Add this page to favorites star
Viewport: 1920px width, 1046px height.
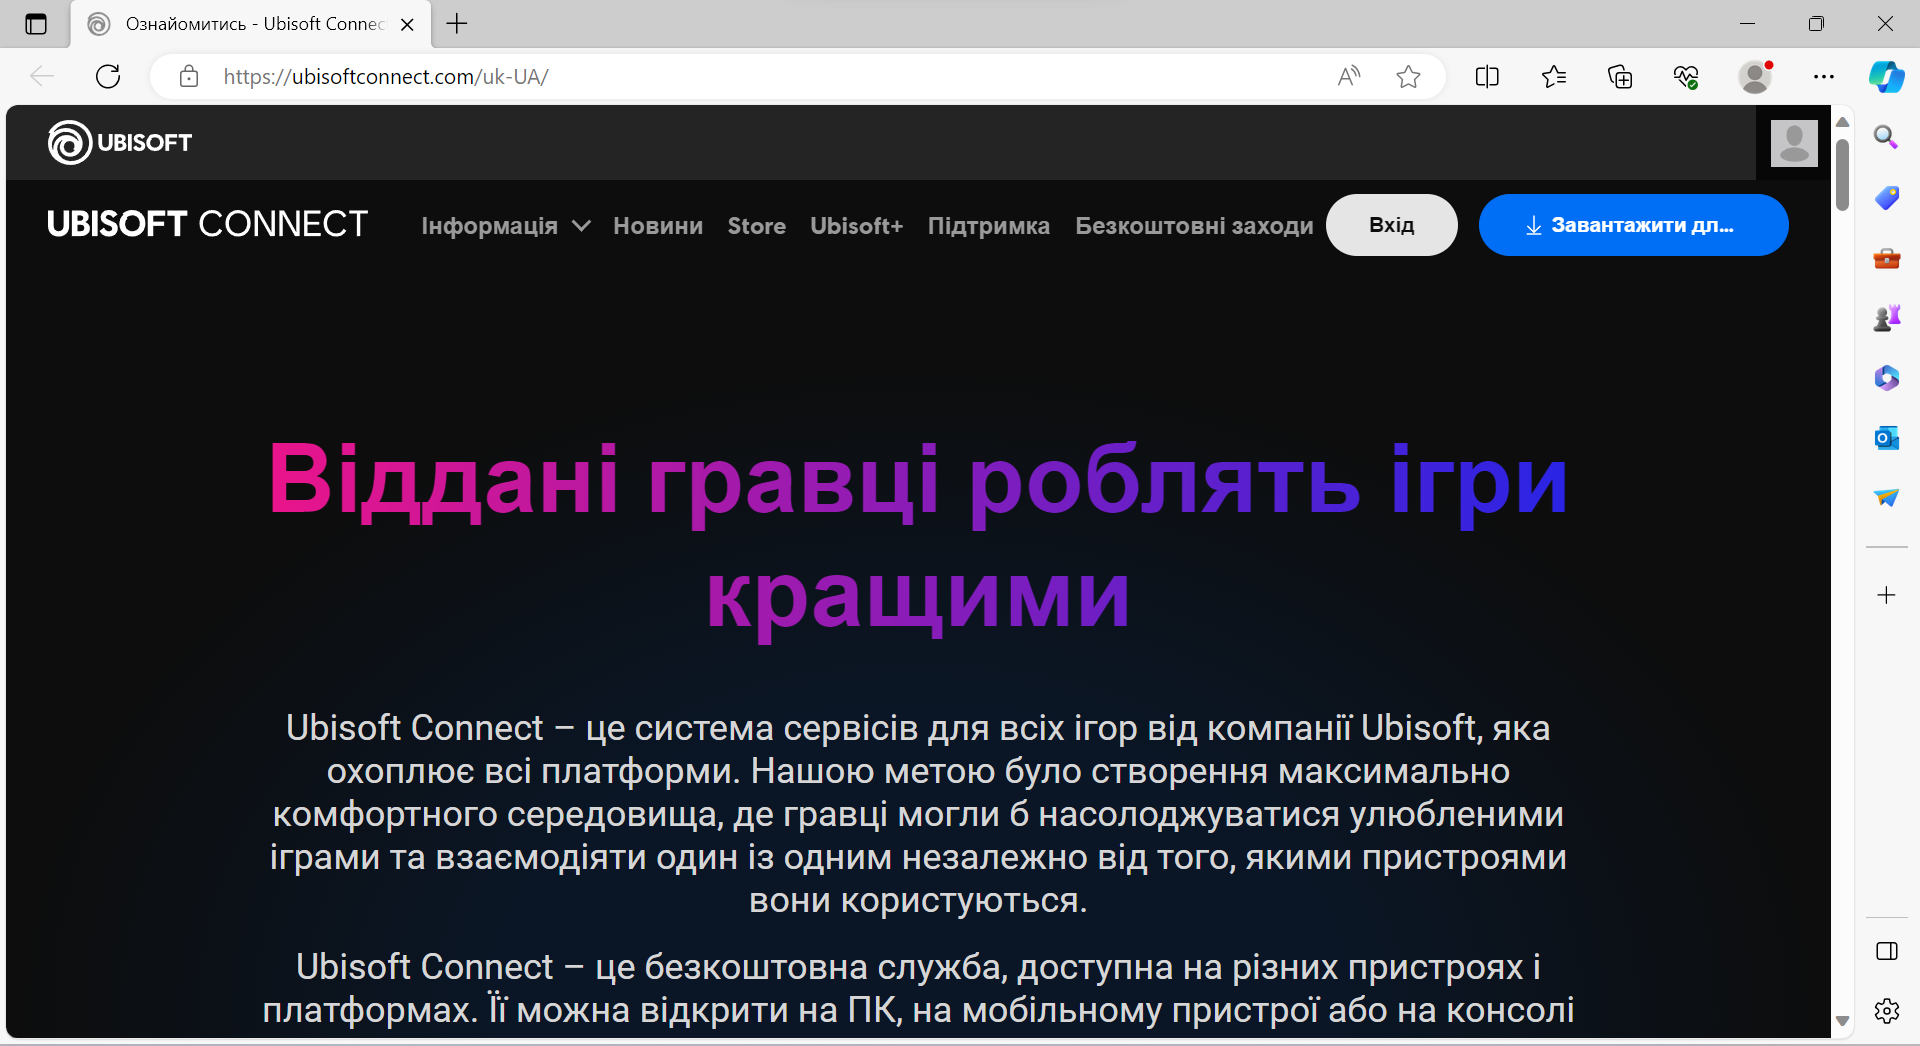(x=1408, y=76)
